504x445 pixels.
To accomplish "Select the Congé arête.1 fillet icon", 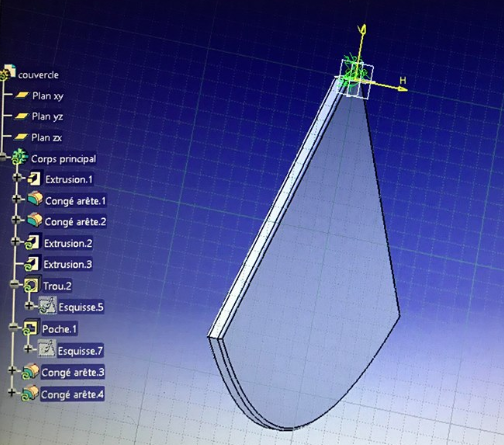I will 35,199.
